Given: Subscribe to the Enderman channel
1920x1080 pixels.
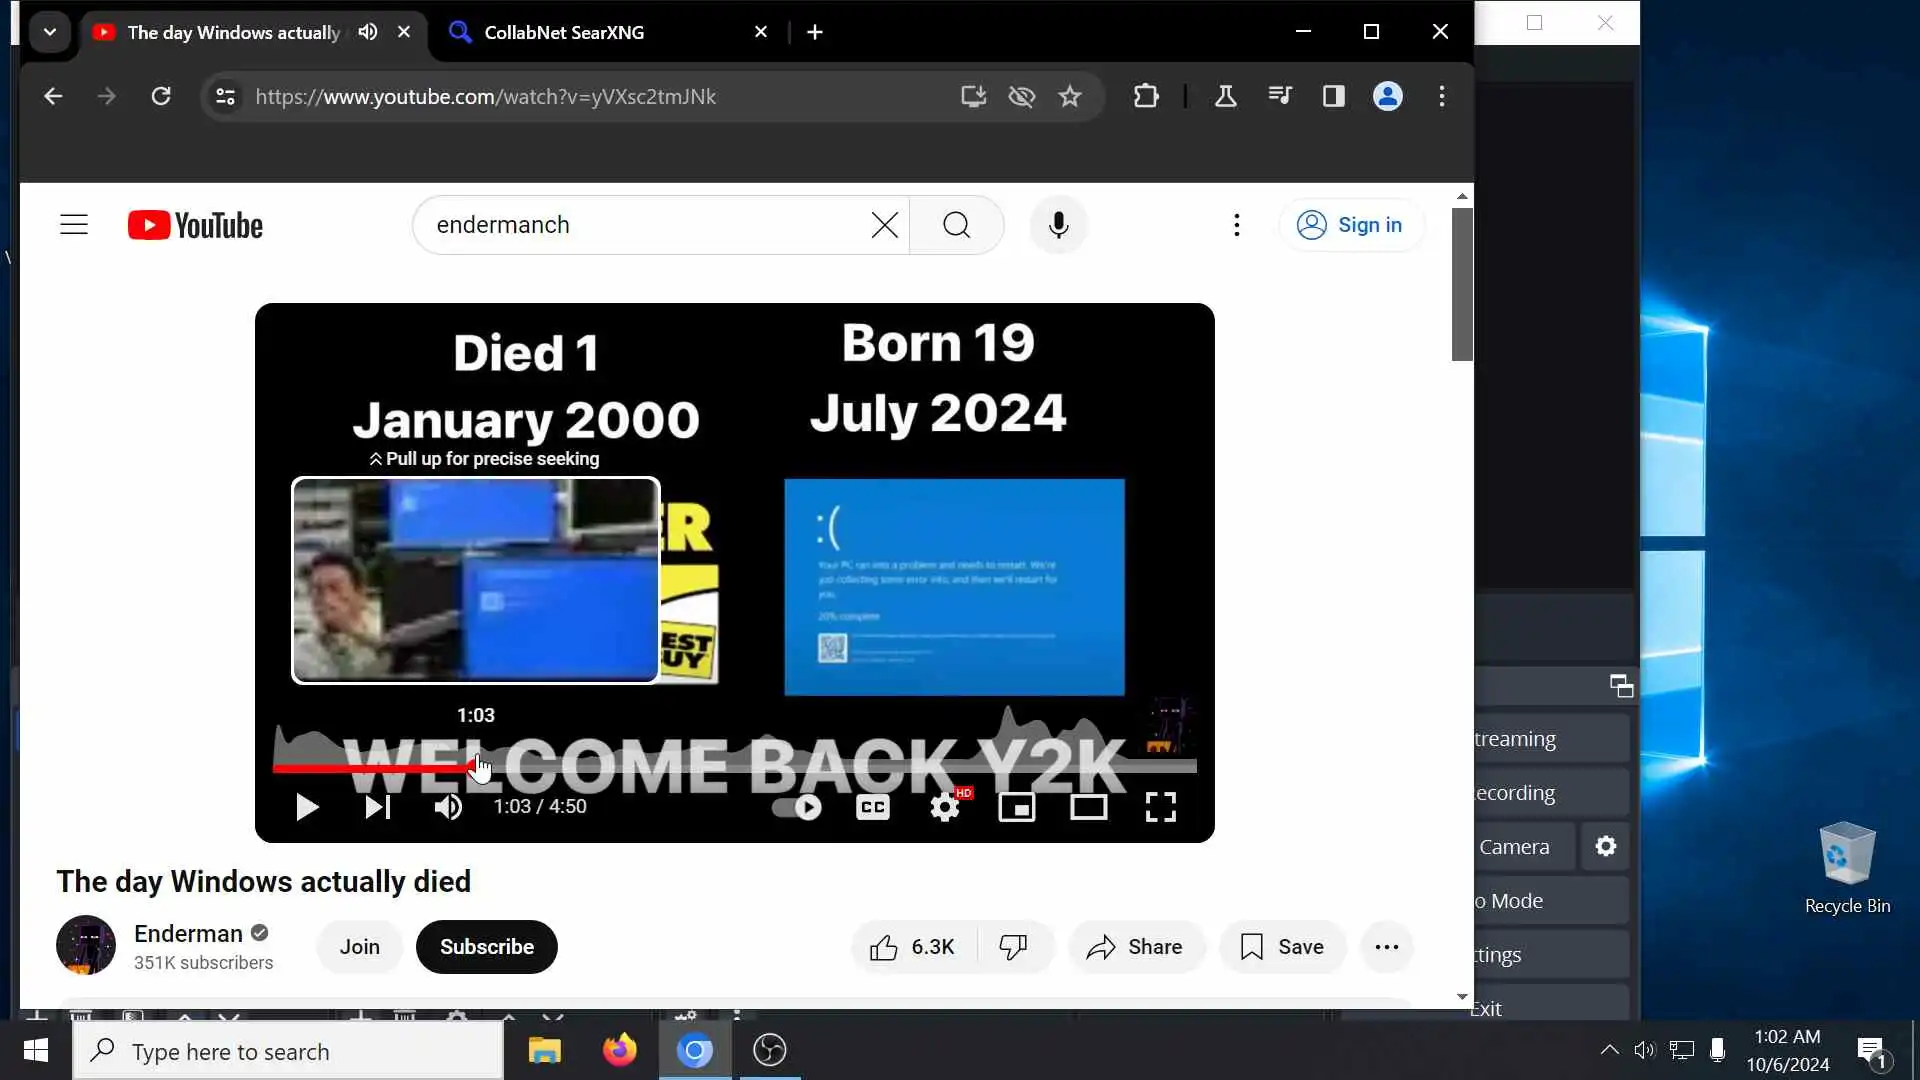Looking at the screenshot, I should click(487, 947).
